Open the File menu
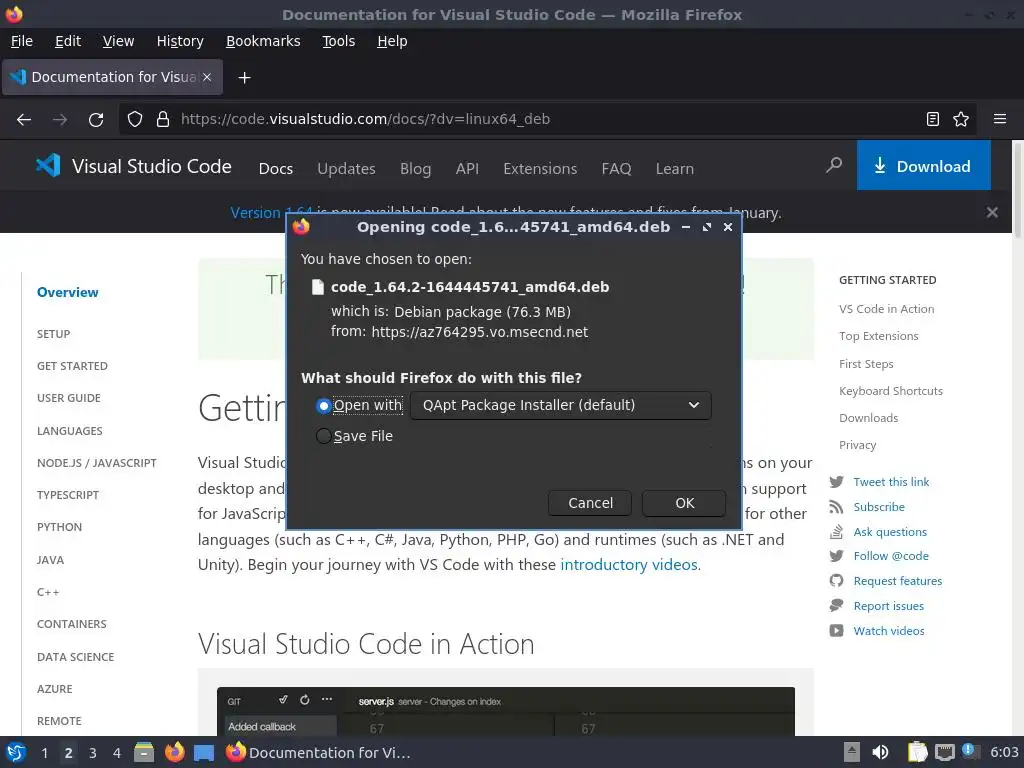Screen dimensions: 1024x768 point(22,41)
